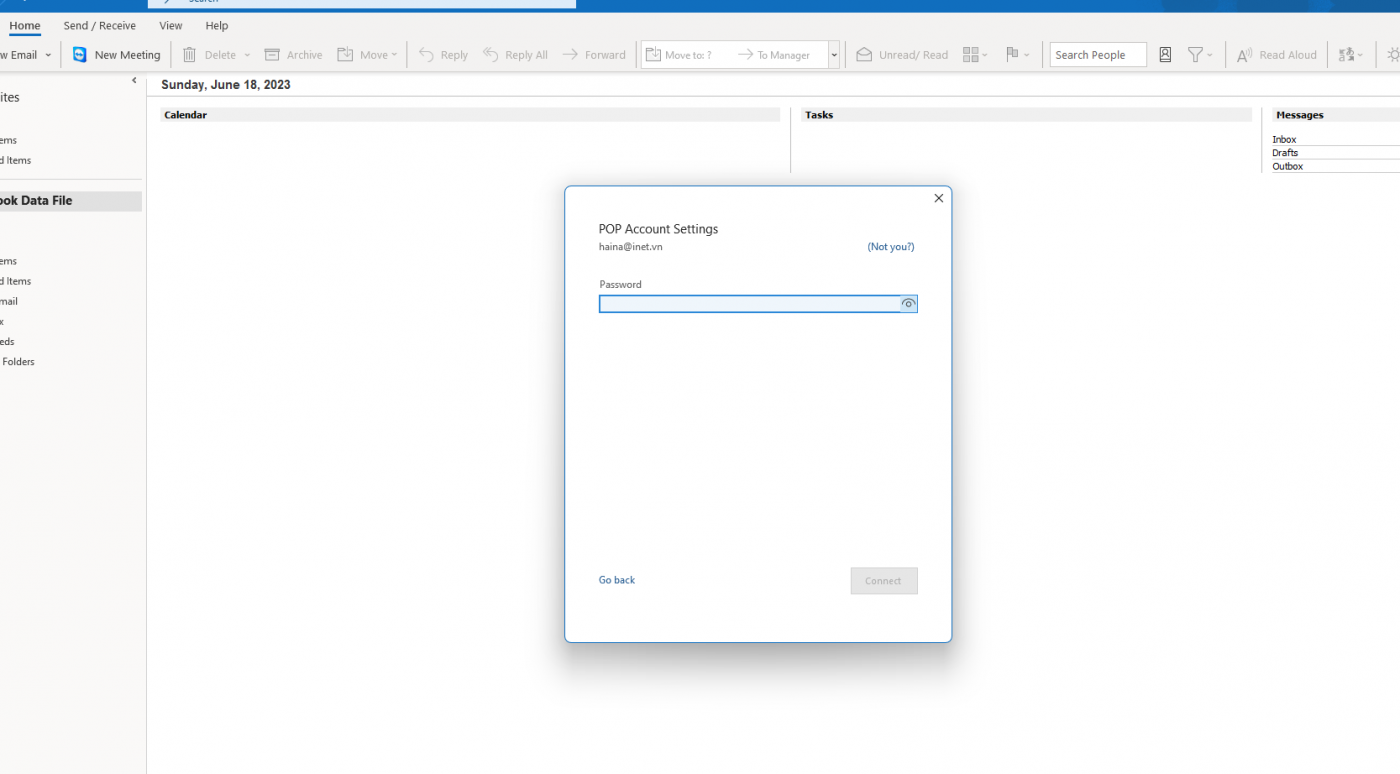Viewport: 1400px width, 774px height.
Task: Click the TeamViewer New Meeting icon
Action: coord(80,55)
